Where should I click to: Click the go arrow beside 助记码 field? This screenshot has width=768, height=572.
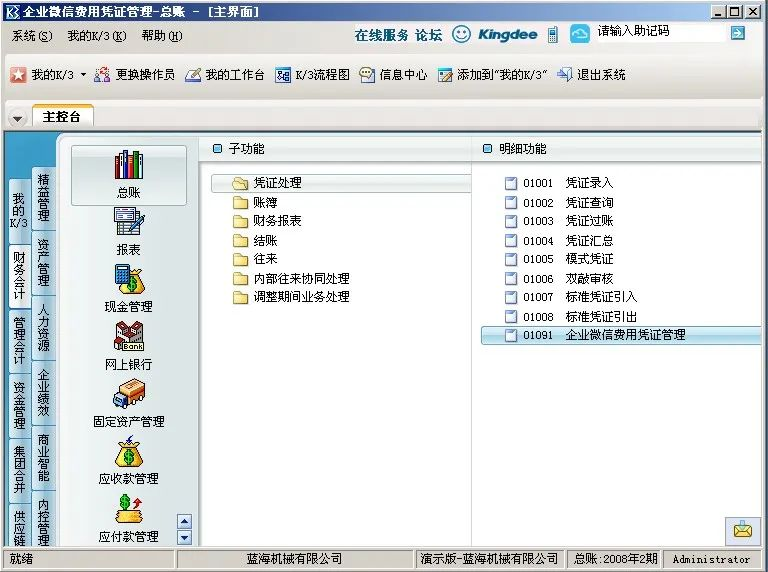738,33
